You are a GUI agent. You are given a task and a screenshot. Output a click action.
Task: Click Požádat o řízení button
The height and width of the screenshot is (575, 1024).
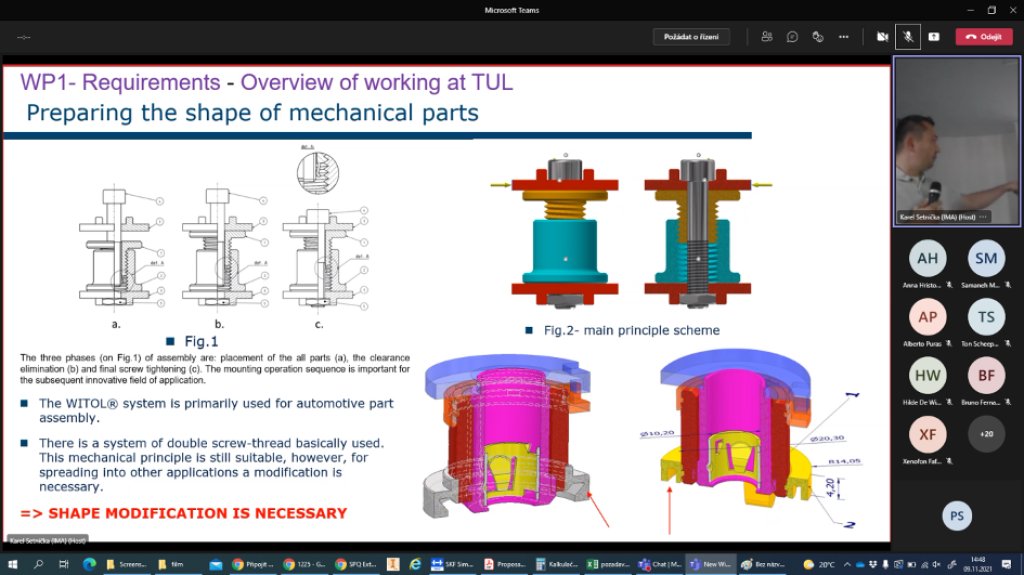point(691,36)
